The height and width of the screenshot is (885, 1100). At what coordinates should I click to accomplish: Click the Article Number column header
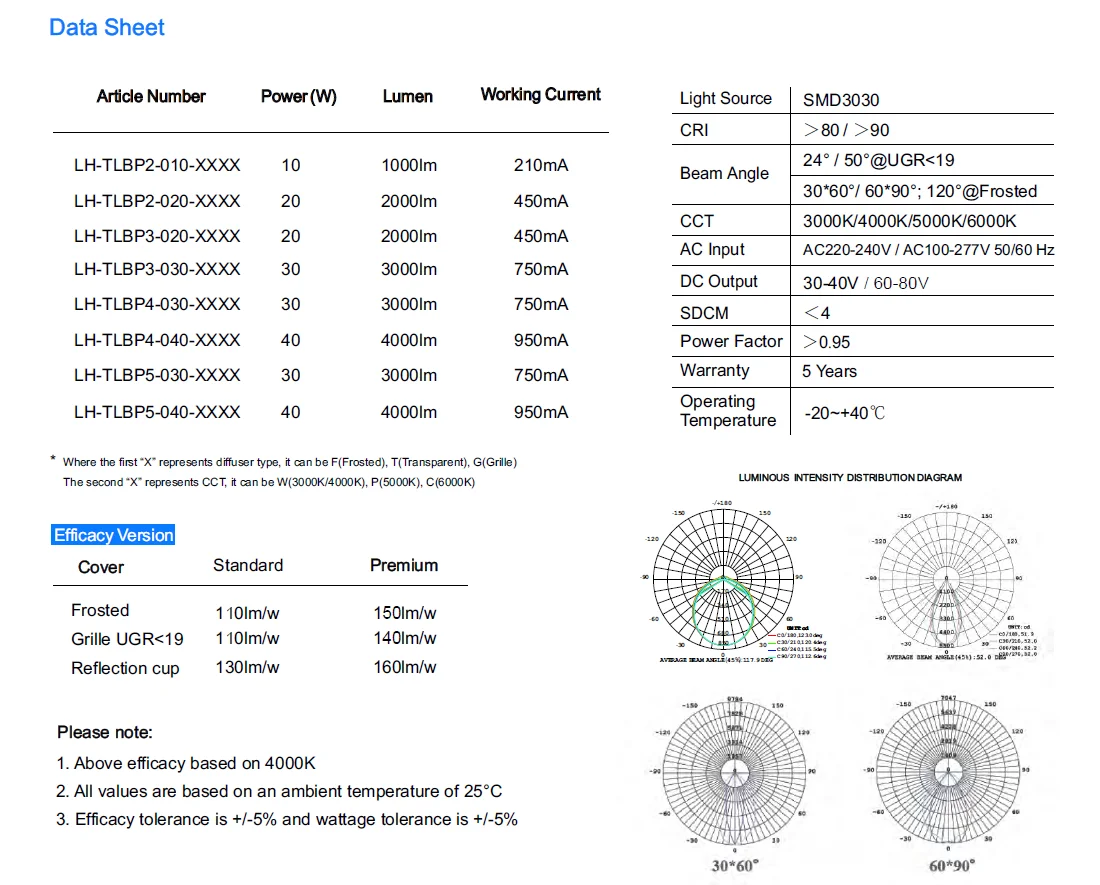click(151, 96)
